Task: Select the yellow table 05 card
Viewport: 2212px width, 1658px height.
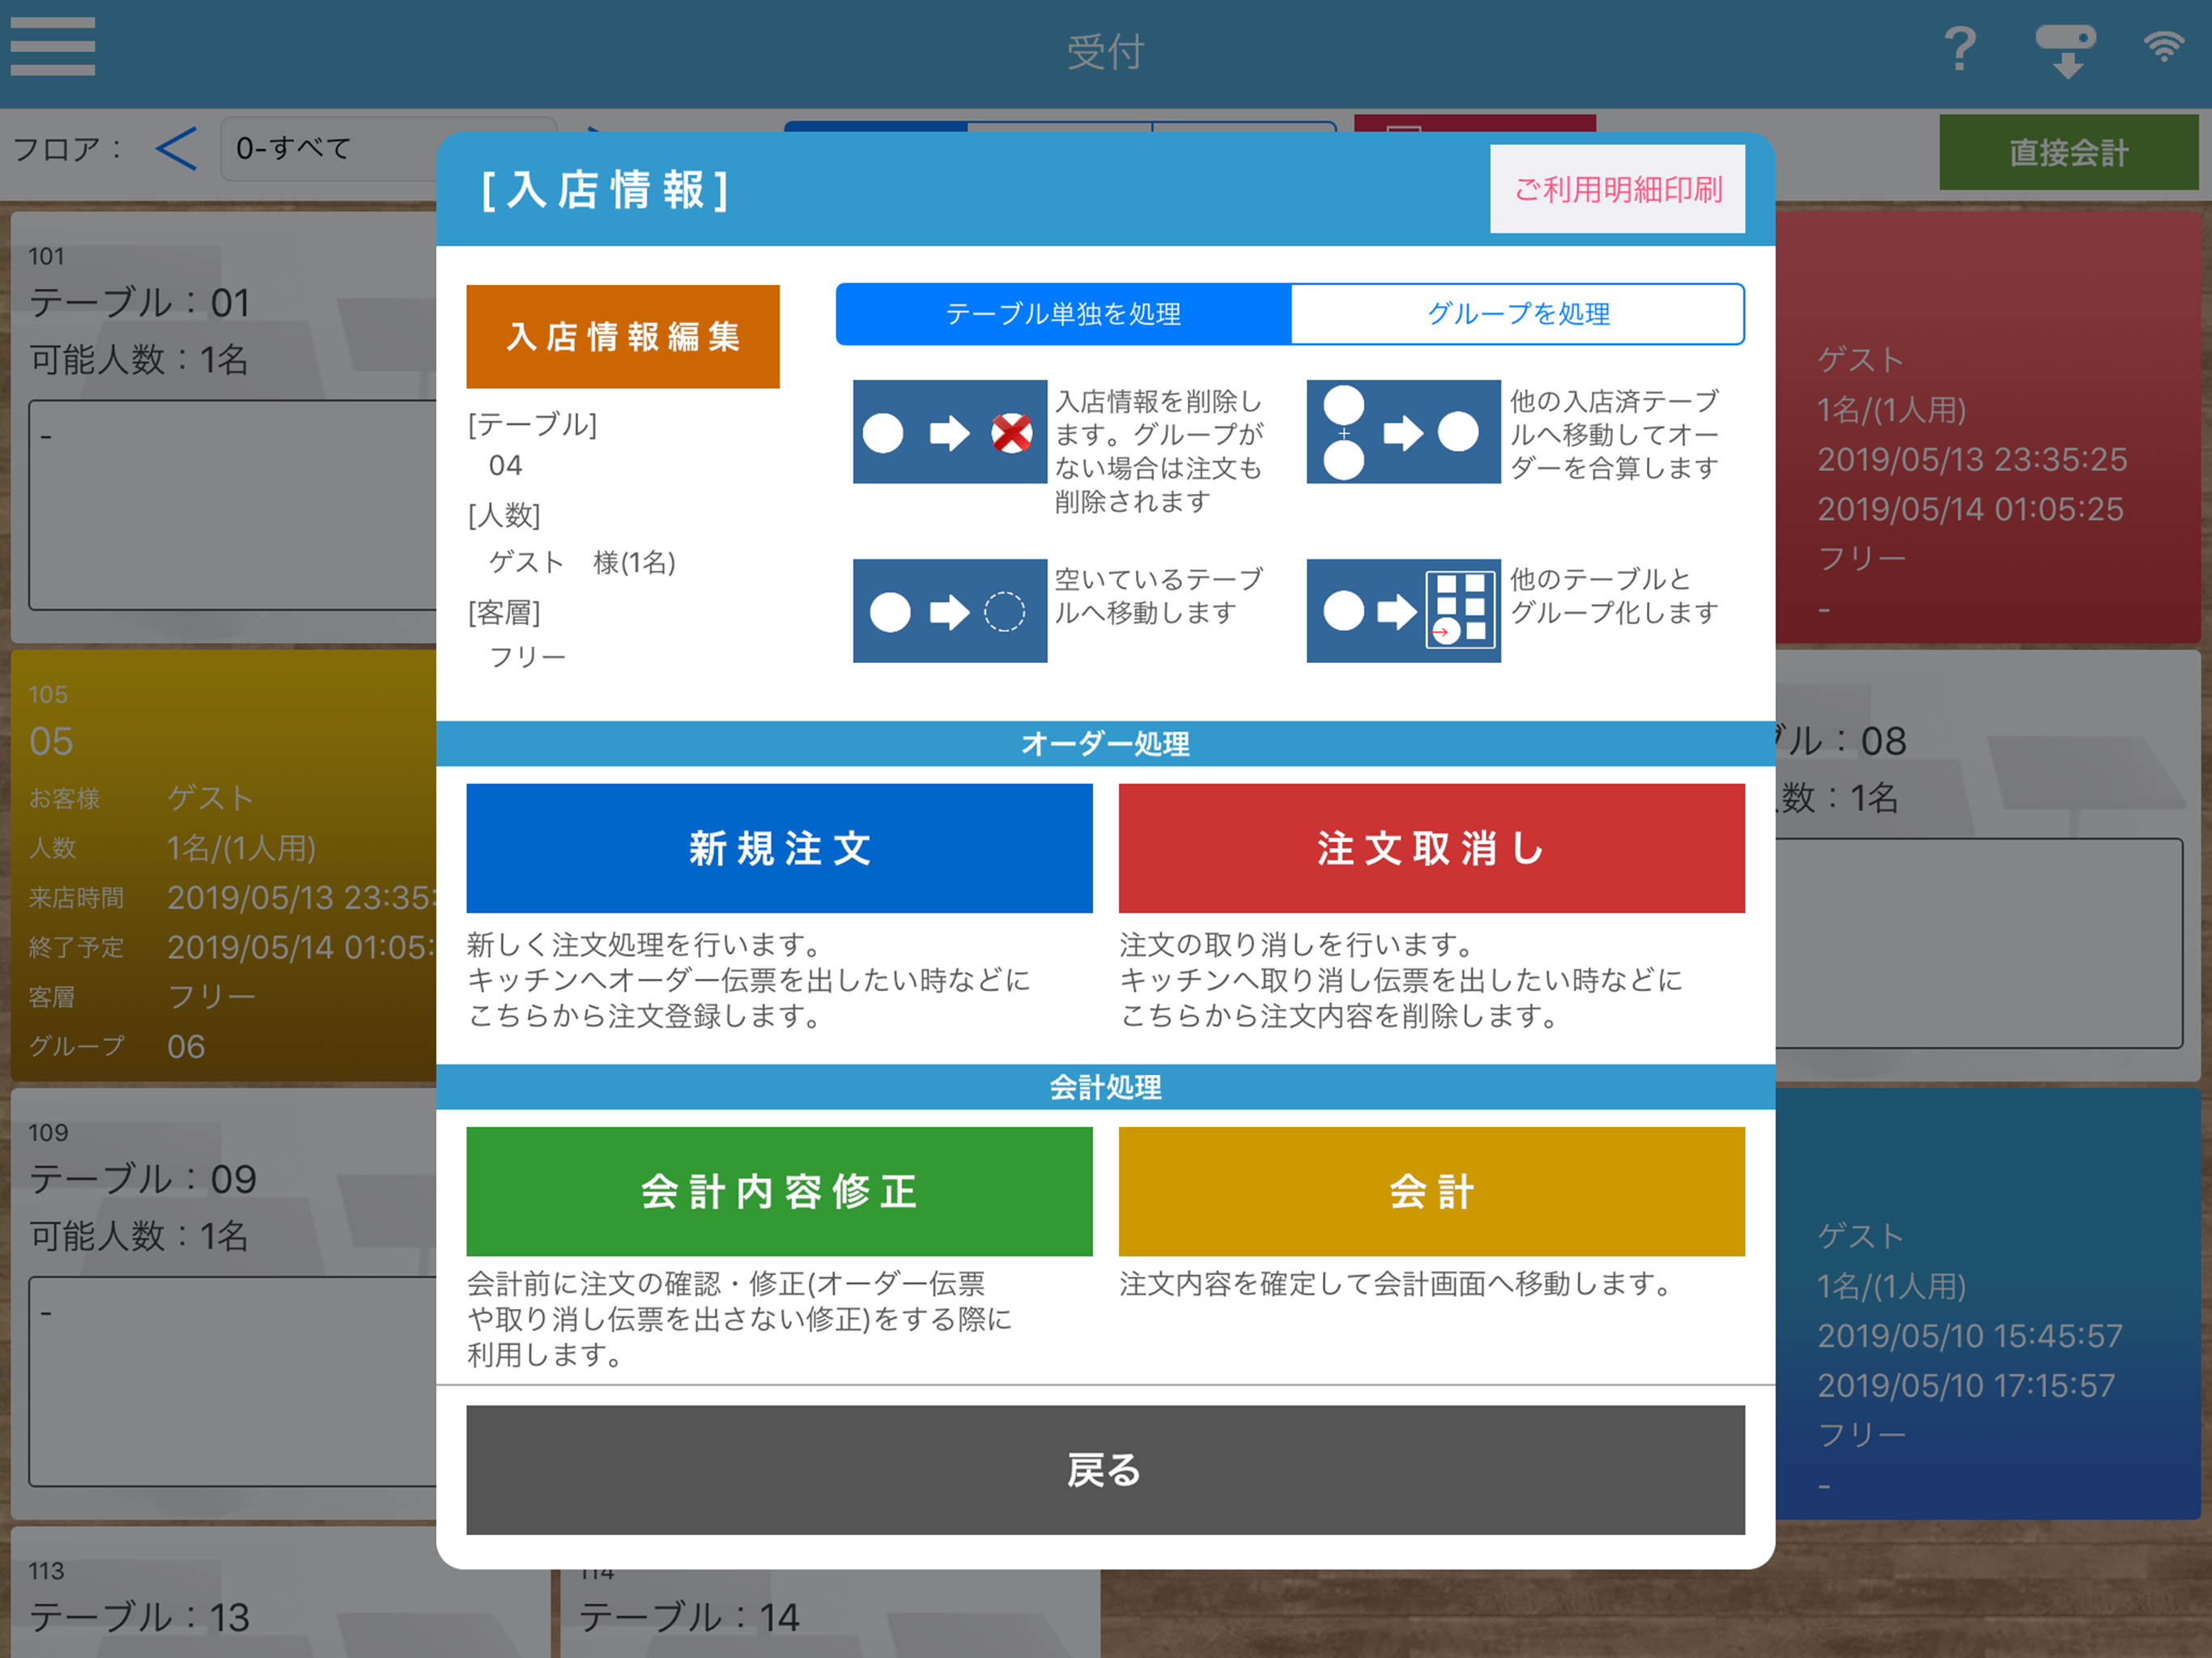Action: pyautogui.click(x=224, y=866)
